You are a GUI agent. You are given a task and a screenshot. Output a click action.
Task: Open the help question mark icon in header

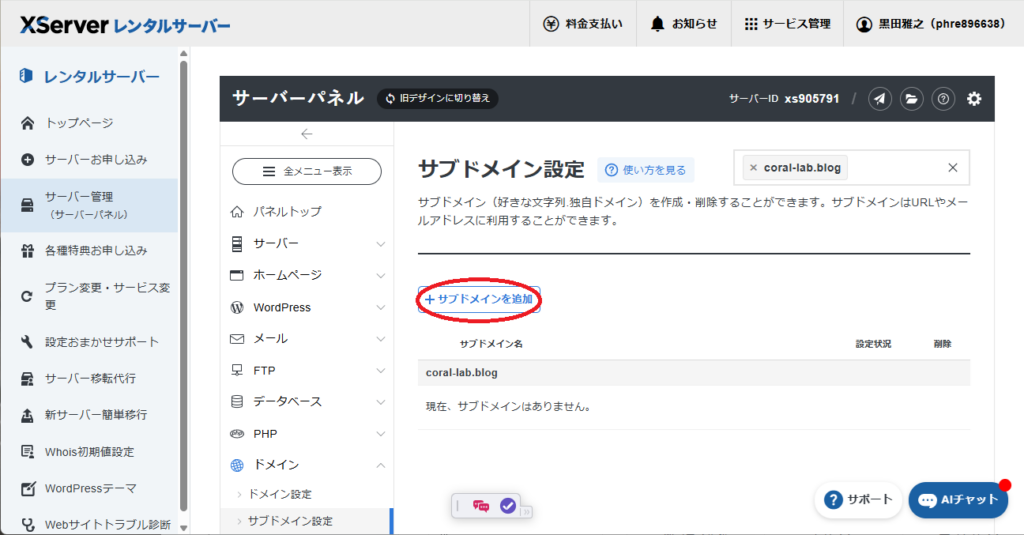pyautogui.click(x=943, y=99)
